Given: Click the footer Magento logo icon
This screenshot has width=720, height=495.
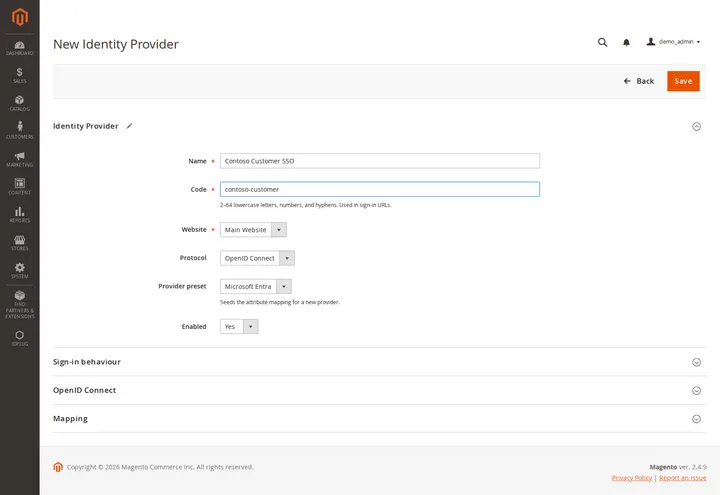Looking at the screenshot, I should (58, 467).
